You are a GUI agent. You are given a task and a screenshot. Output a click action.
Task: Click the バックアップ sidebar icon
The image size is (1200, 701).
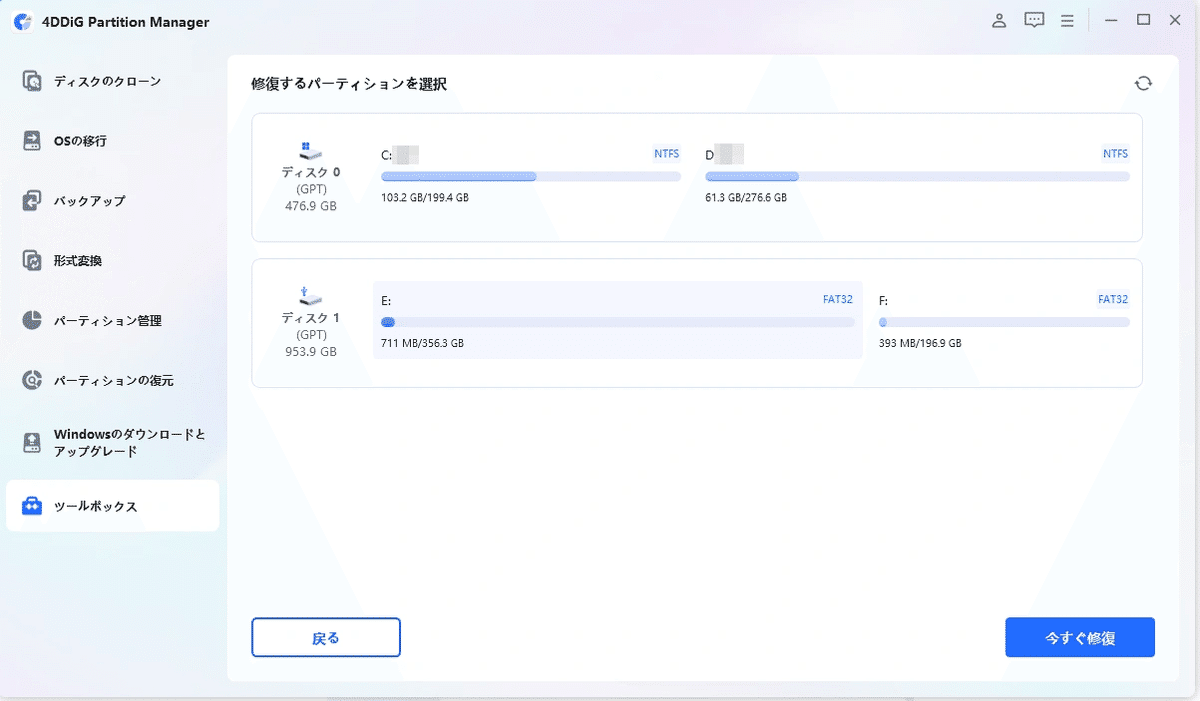tap(33, 200)
